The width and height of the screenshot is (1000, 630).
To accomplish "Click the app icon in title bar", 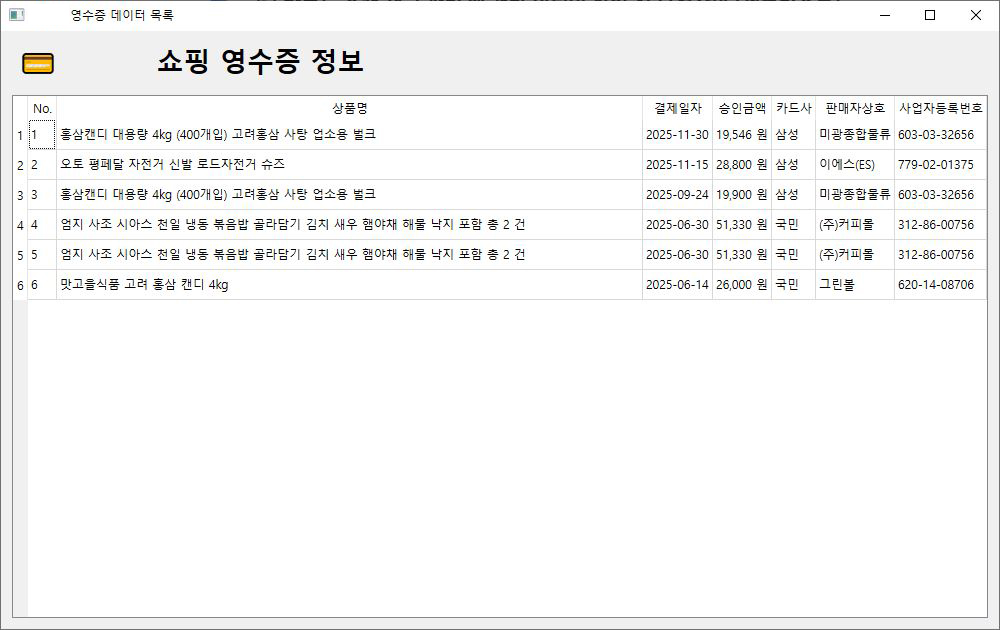I will click(x=16, y=15).
